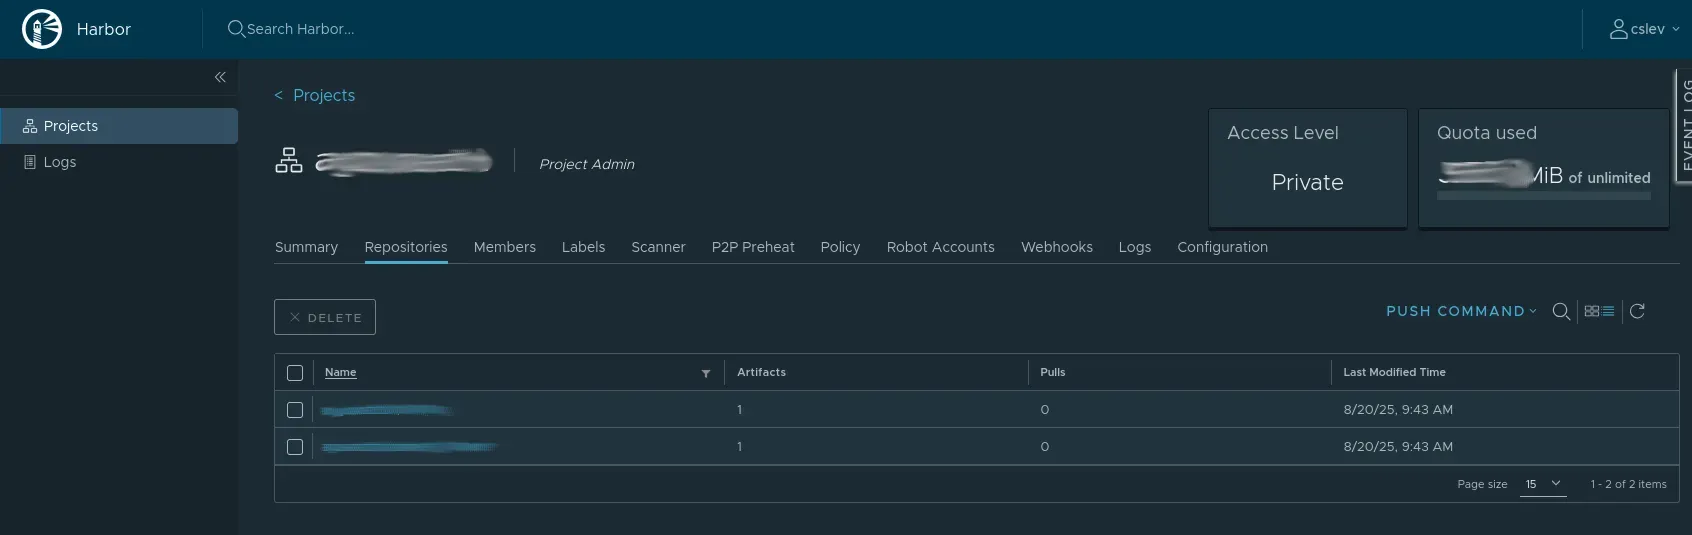The height and width of the screenshot is (535, 1692).
Task: Click the project hierarchy icon
Action: [289, 160]
